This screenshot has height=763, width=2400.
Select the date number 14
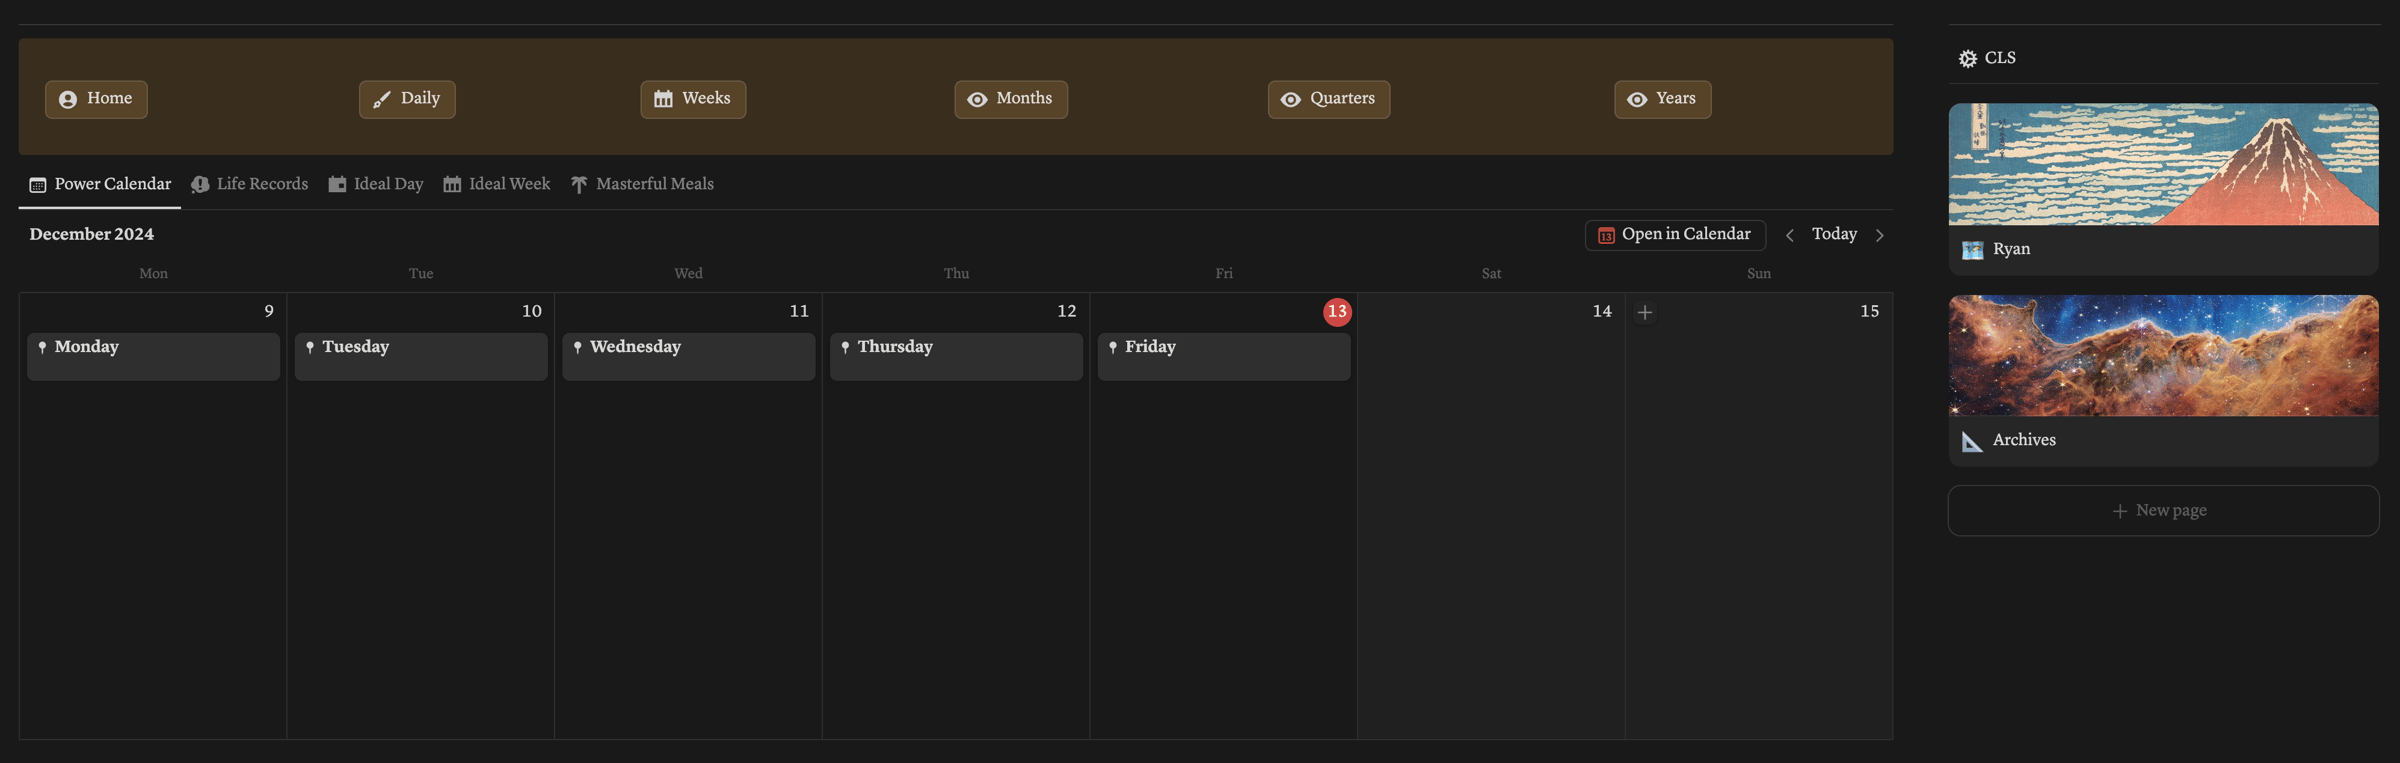pos(1602,311)
